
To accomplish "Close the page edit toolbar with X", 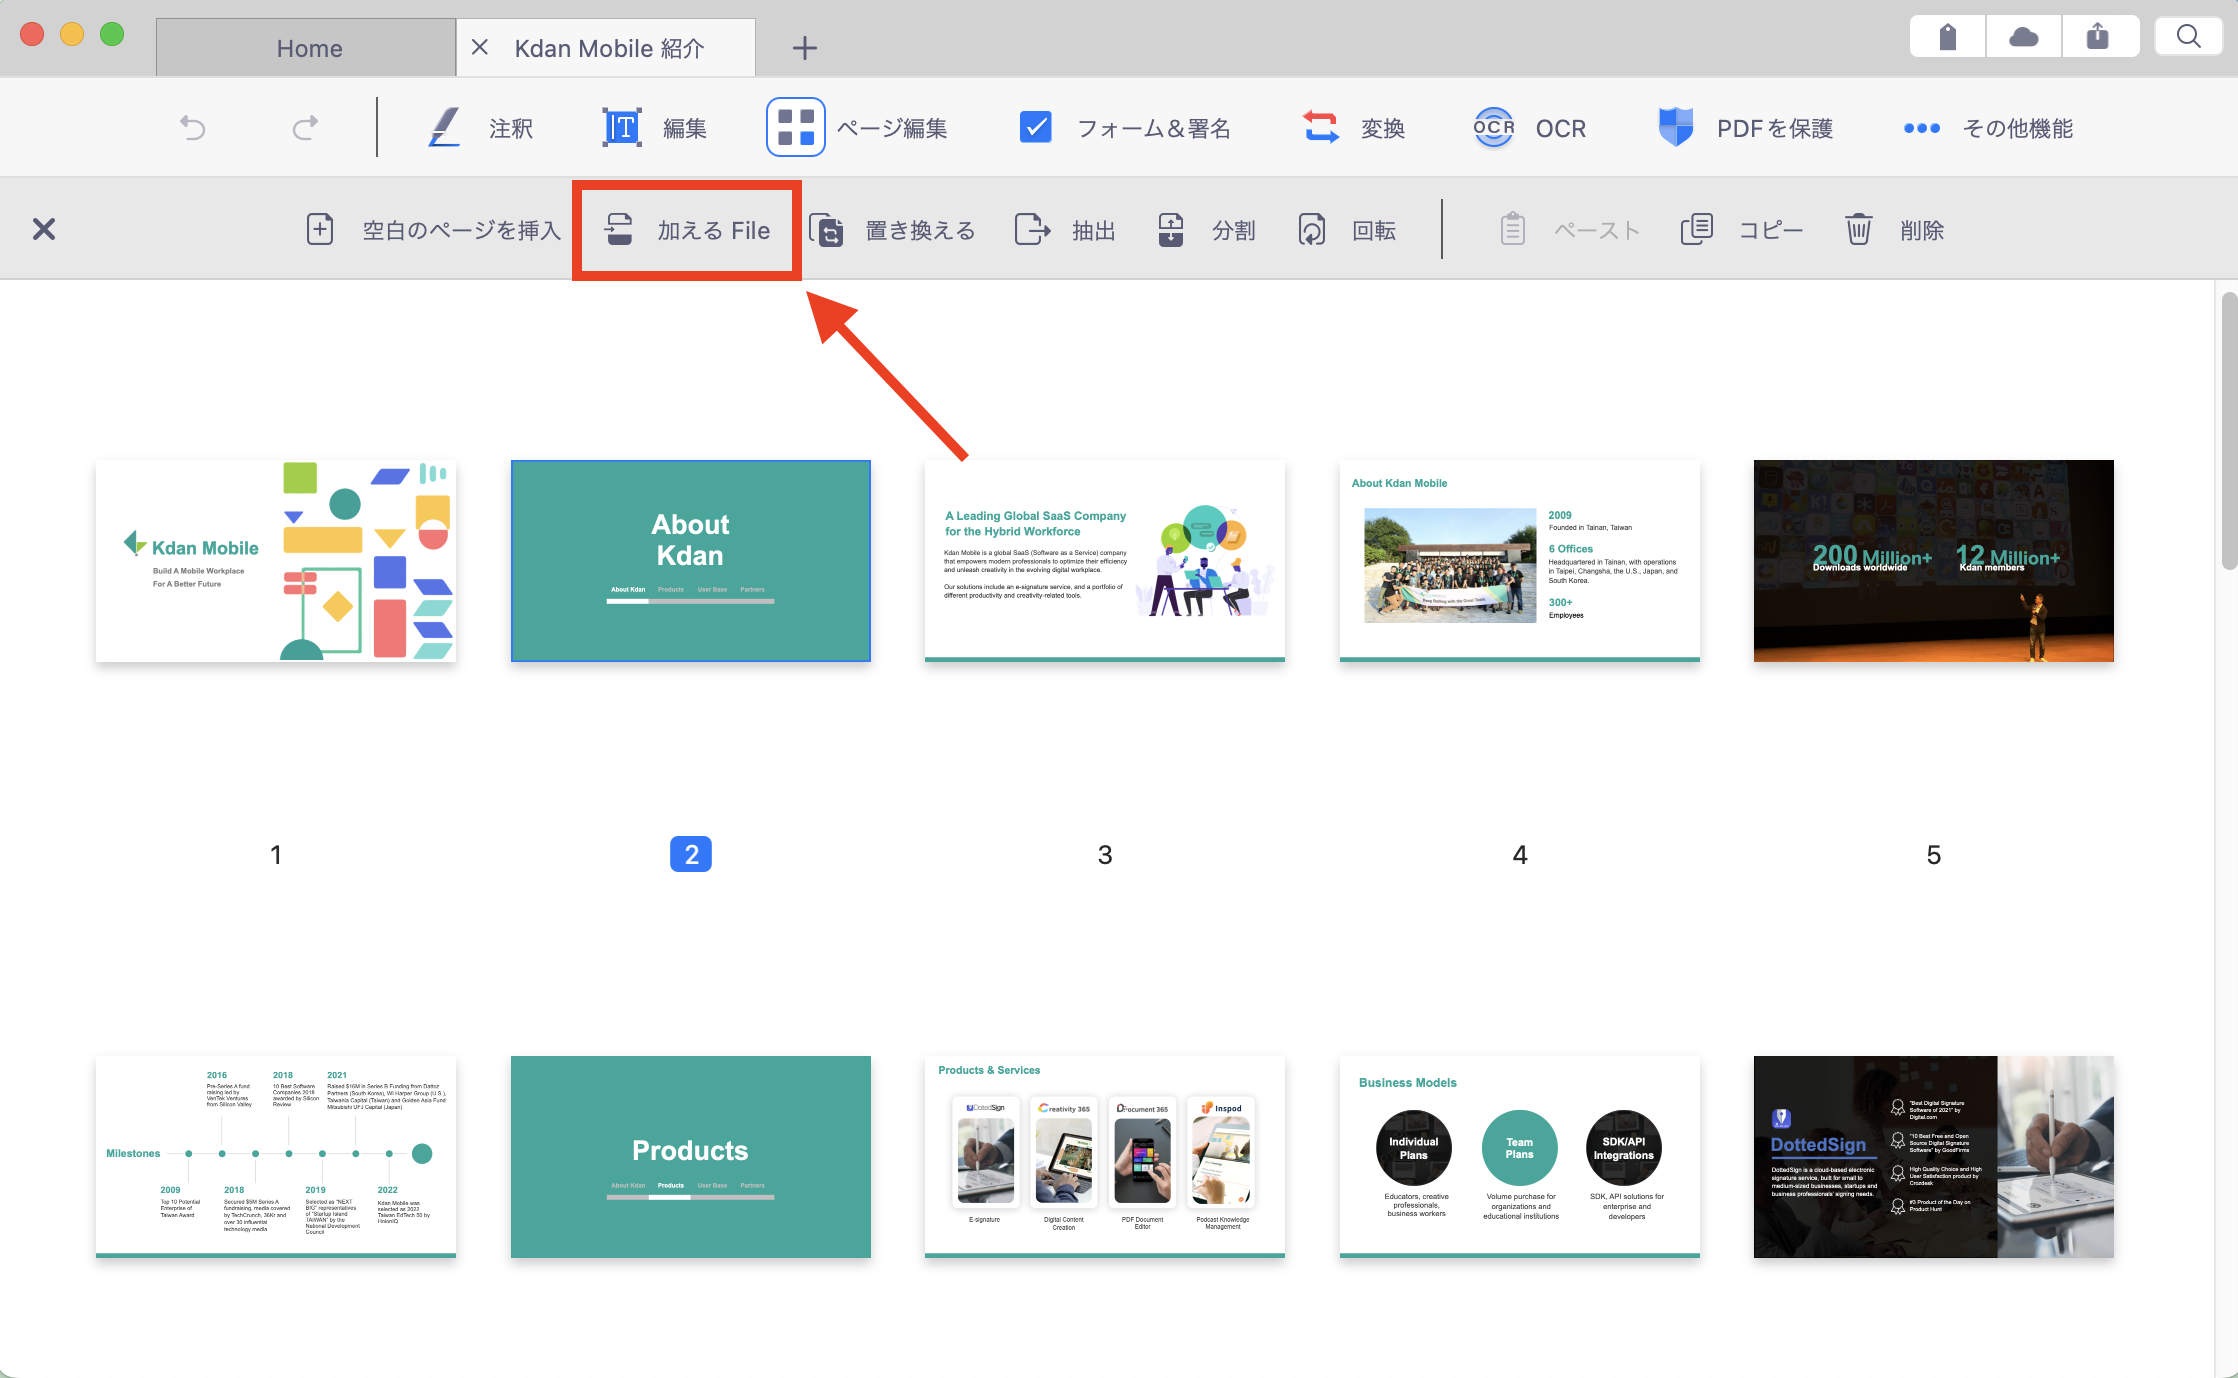I will point(44,229).
